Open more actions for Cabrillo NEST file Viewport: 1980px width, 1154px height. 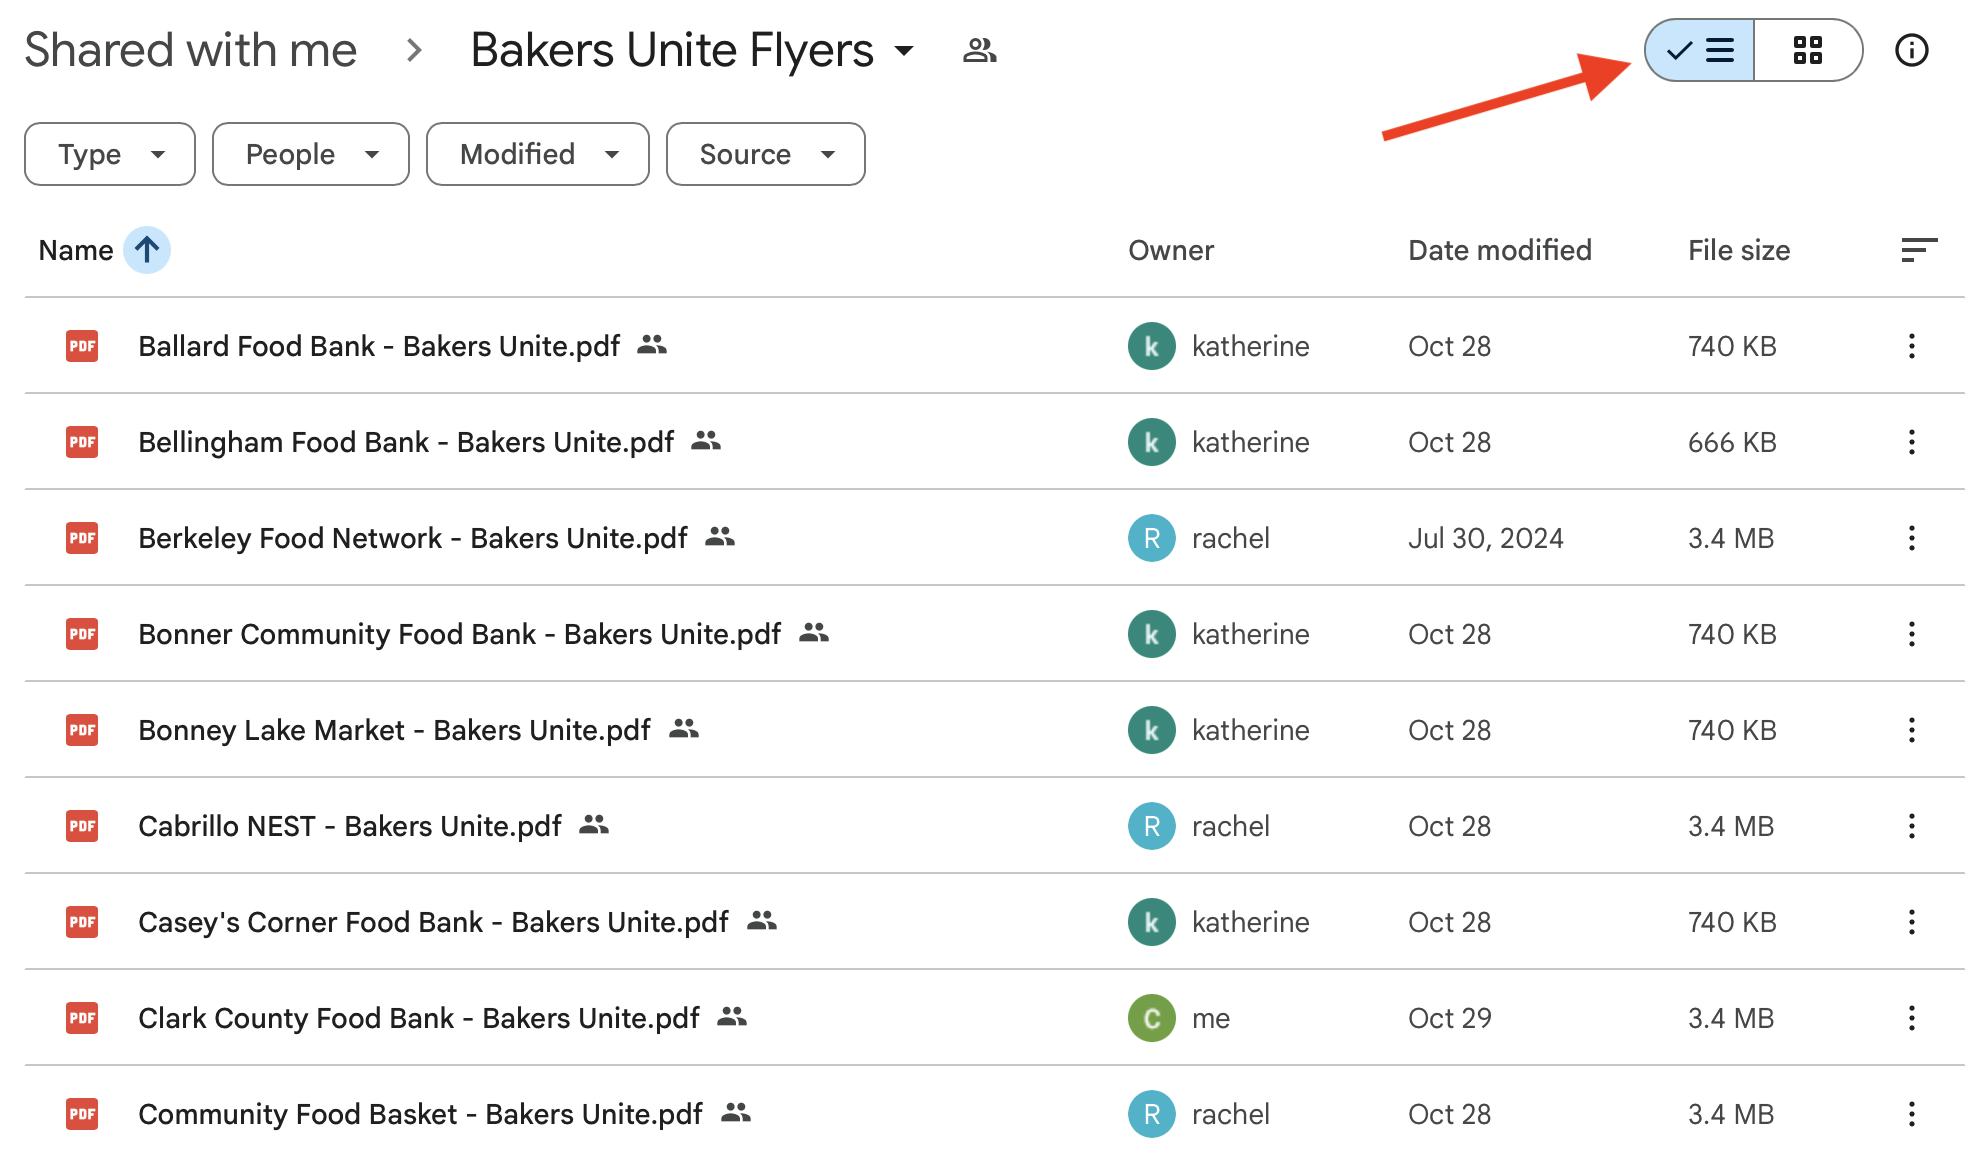(x=1912, y=826)
